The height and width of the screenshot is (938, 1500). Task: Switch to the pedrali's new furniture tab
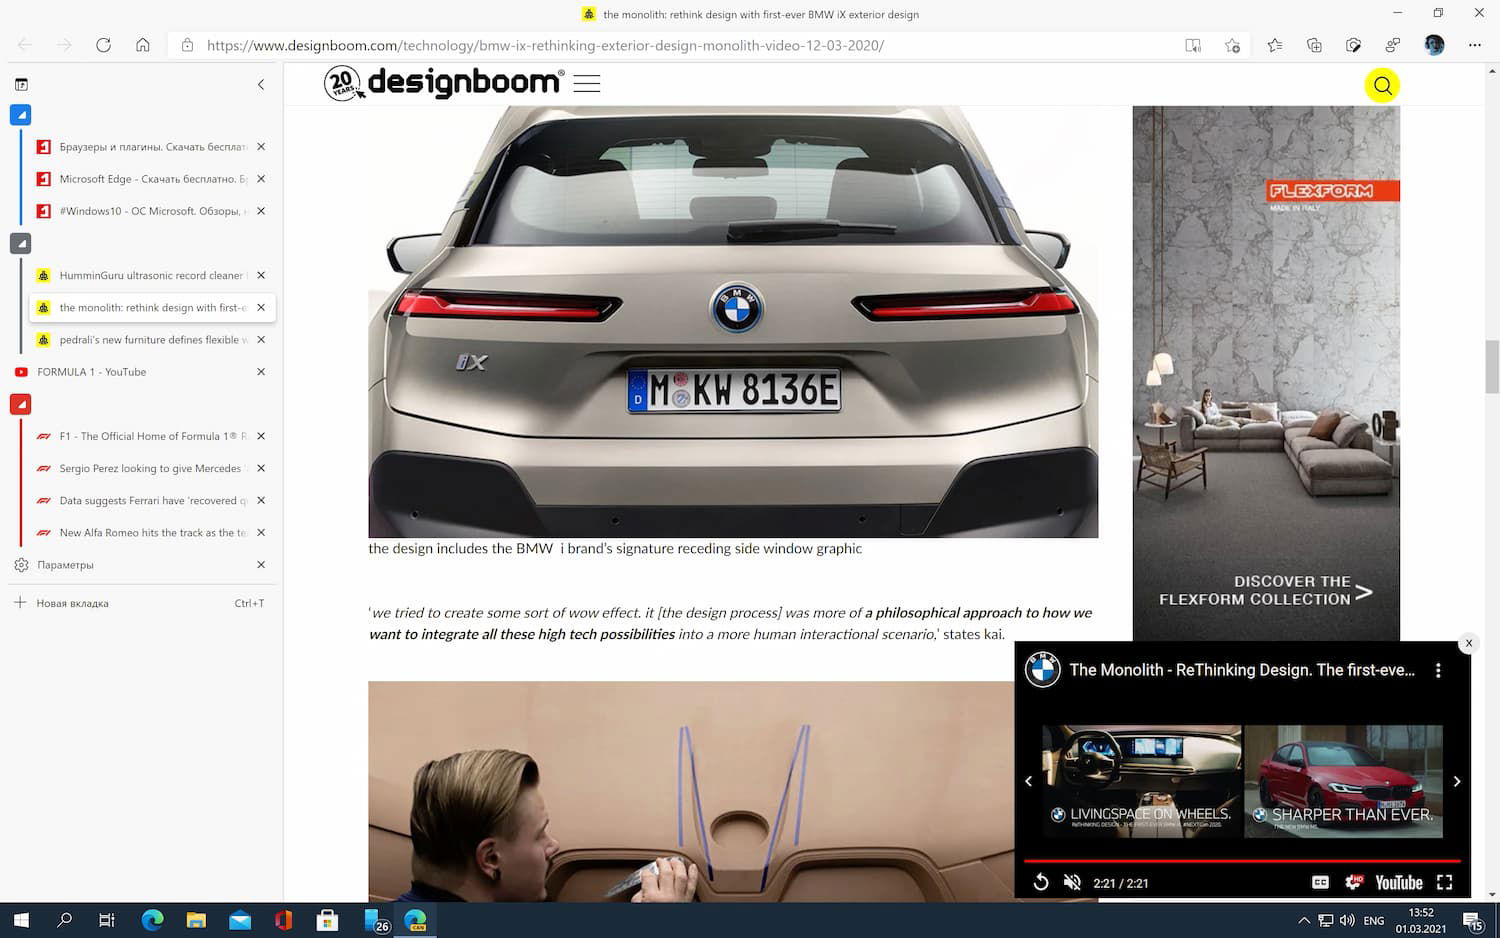(x=152, y=340)
